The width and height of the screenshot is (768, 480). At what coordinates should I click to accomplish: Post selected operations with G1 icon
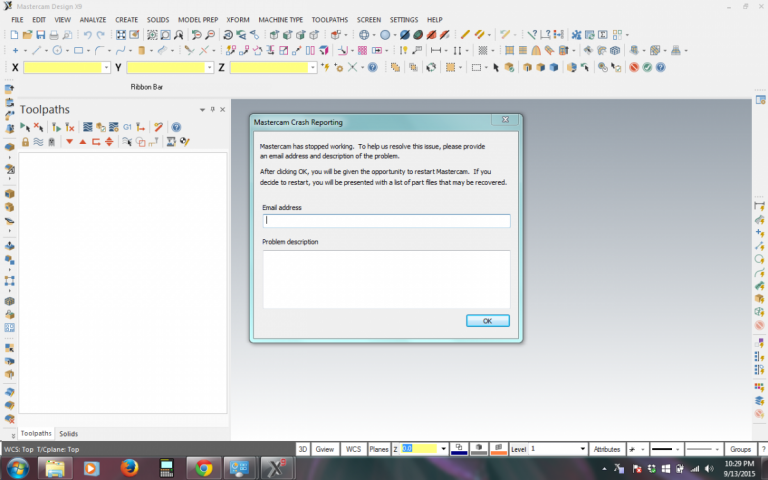tap(127, 127)
